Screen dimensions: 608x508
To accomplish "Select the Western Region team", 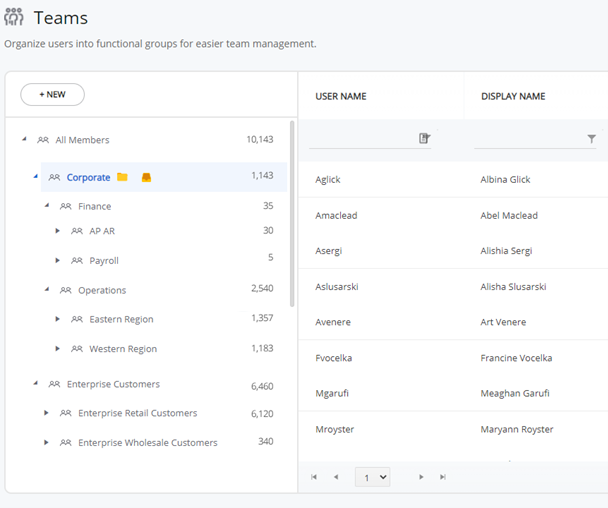I will [122, 349].
